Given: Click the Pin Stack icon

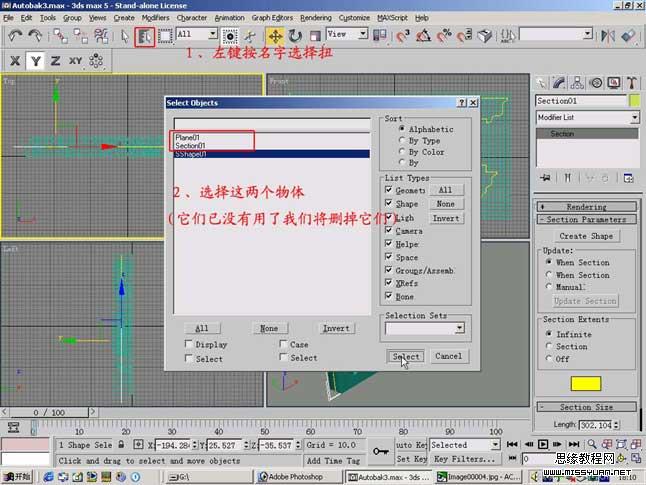Looking at the screenshot, I should [545, 178].
